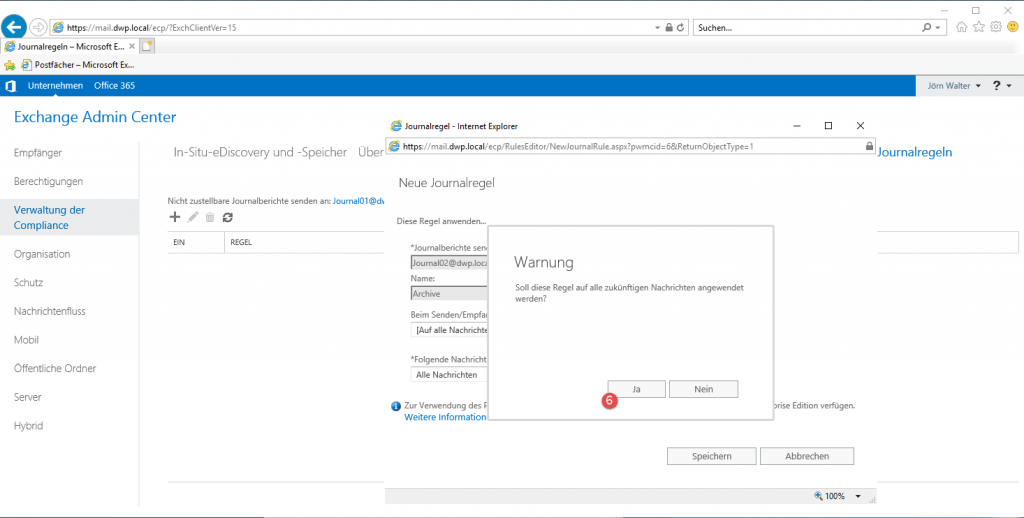
Task: Expand the help question mark dropdown
Action: click(x=1001, y=86)
